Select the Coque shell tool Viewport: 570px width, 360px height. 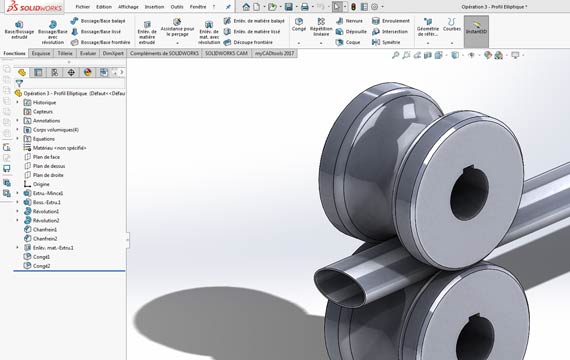(x=348, y=42)
